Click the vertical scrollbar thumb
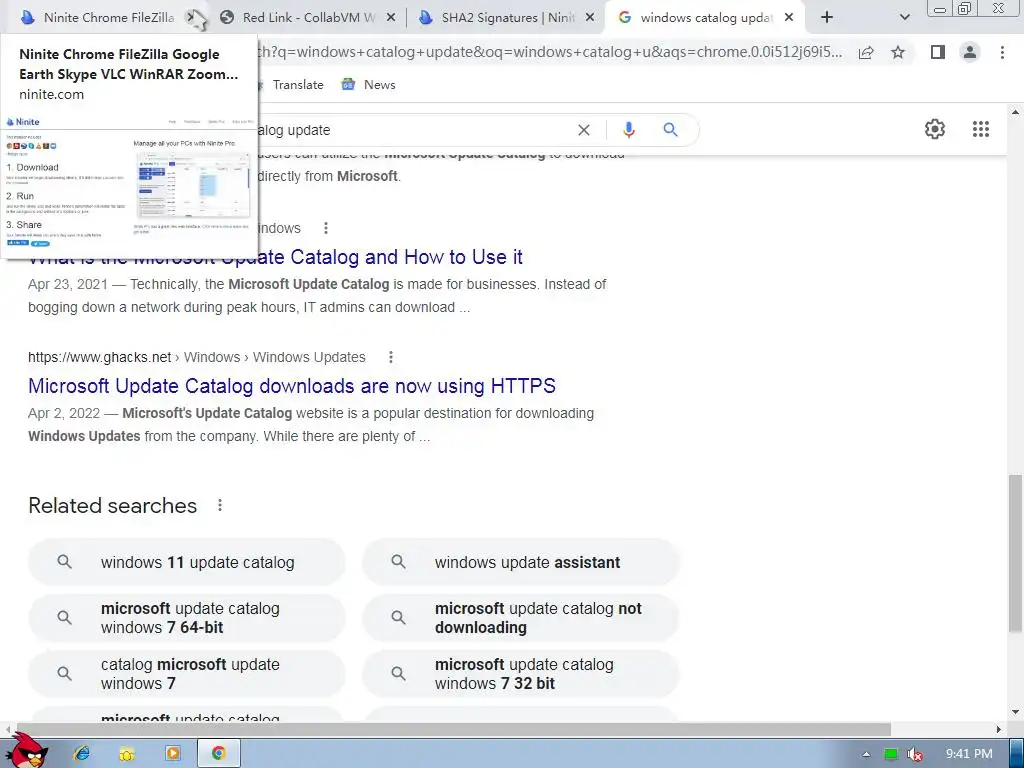 click(1015, 554)
